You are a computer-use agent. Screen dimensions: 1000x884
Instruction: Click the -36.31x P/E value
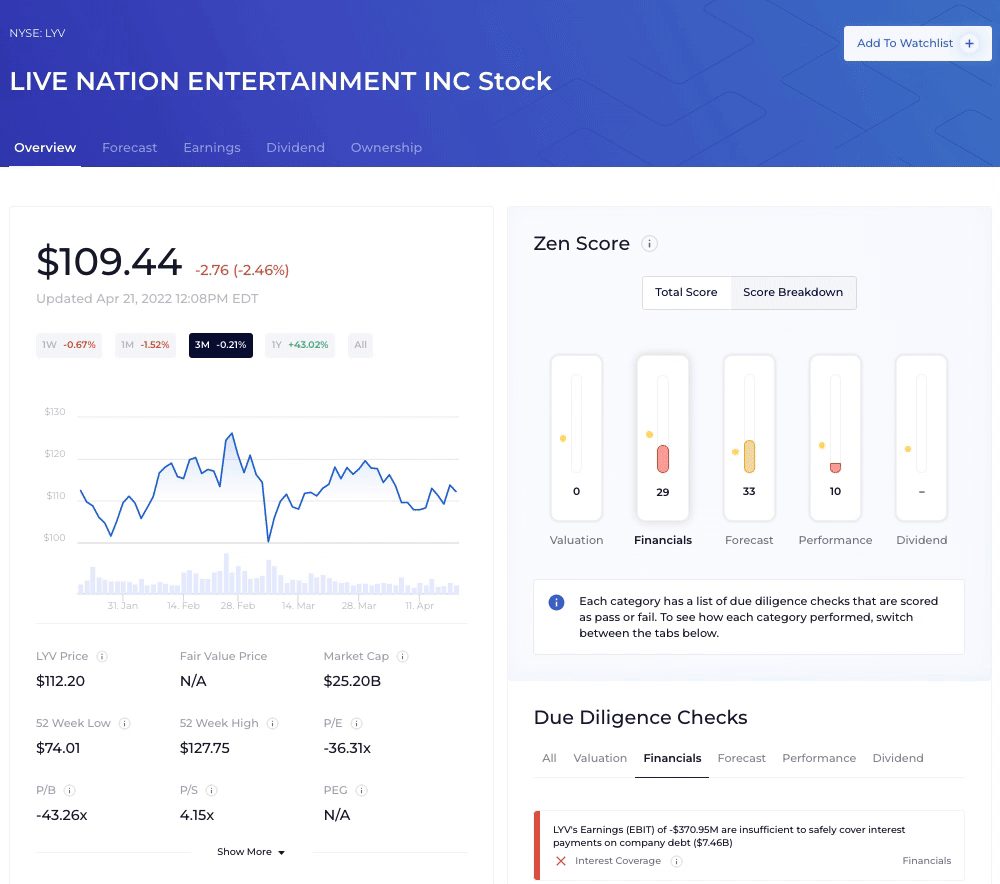[347, 748]
